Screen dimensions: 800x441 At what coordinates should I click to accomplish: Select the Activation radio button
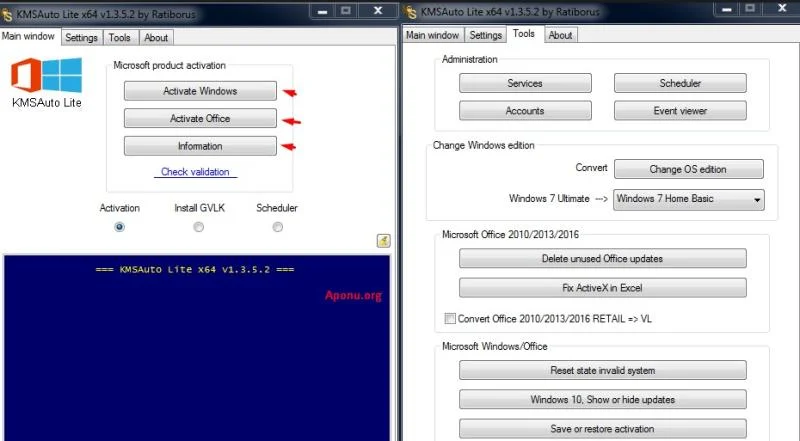[x=119, y=227]
